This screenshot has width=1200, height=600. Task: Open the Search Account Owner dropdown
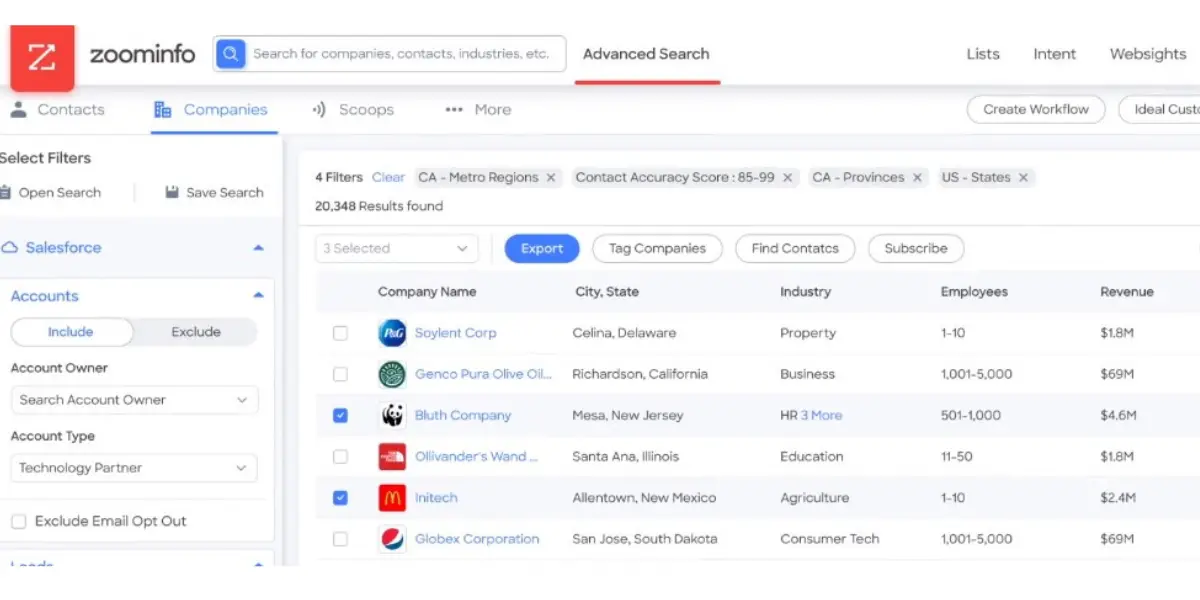pyautogui.click(x=134, y=400)
